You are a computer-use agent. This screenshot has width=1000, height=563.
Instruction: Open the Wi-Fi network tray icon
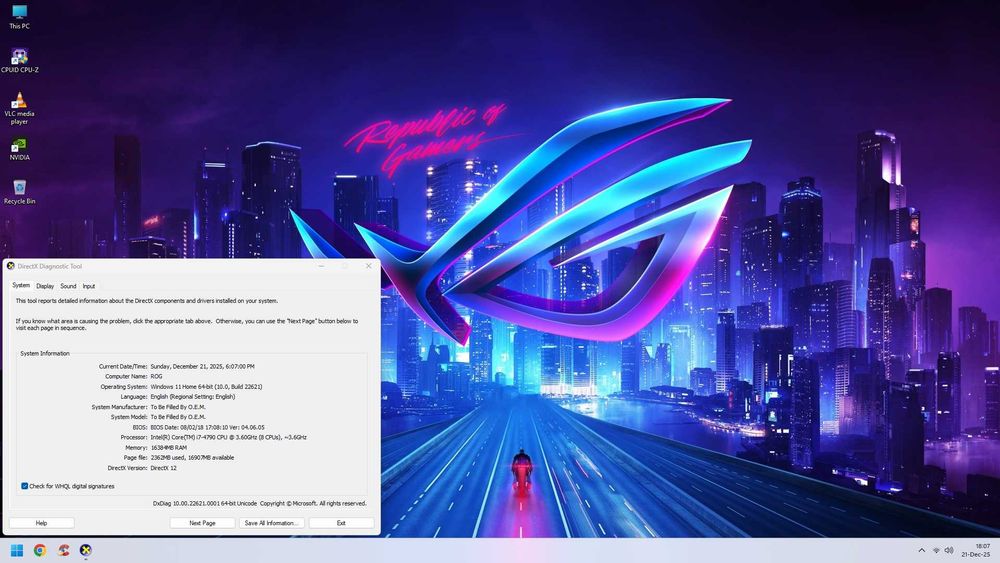tap(936, 550)
